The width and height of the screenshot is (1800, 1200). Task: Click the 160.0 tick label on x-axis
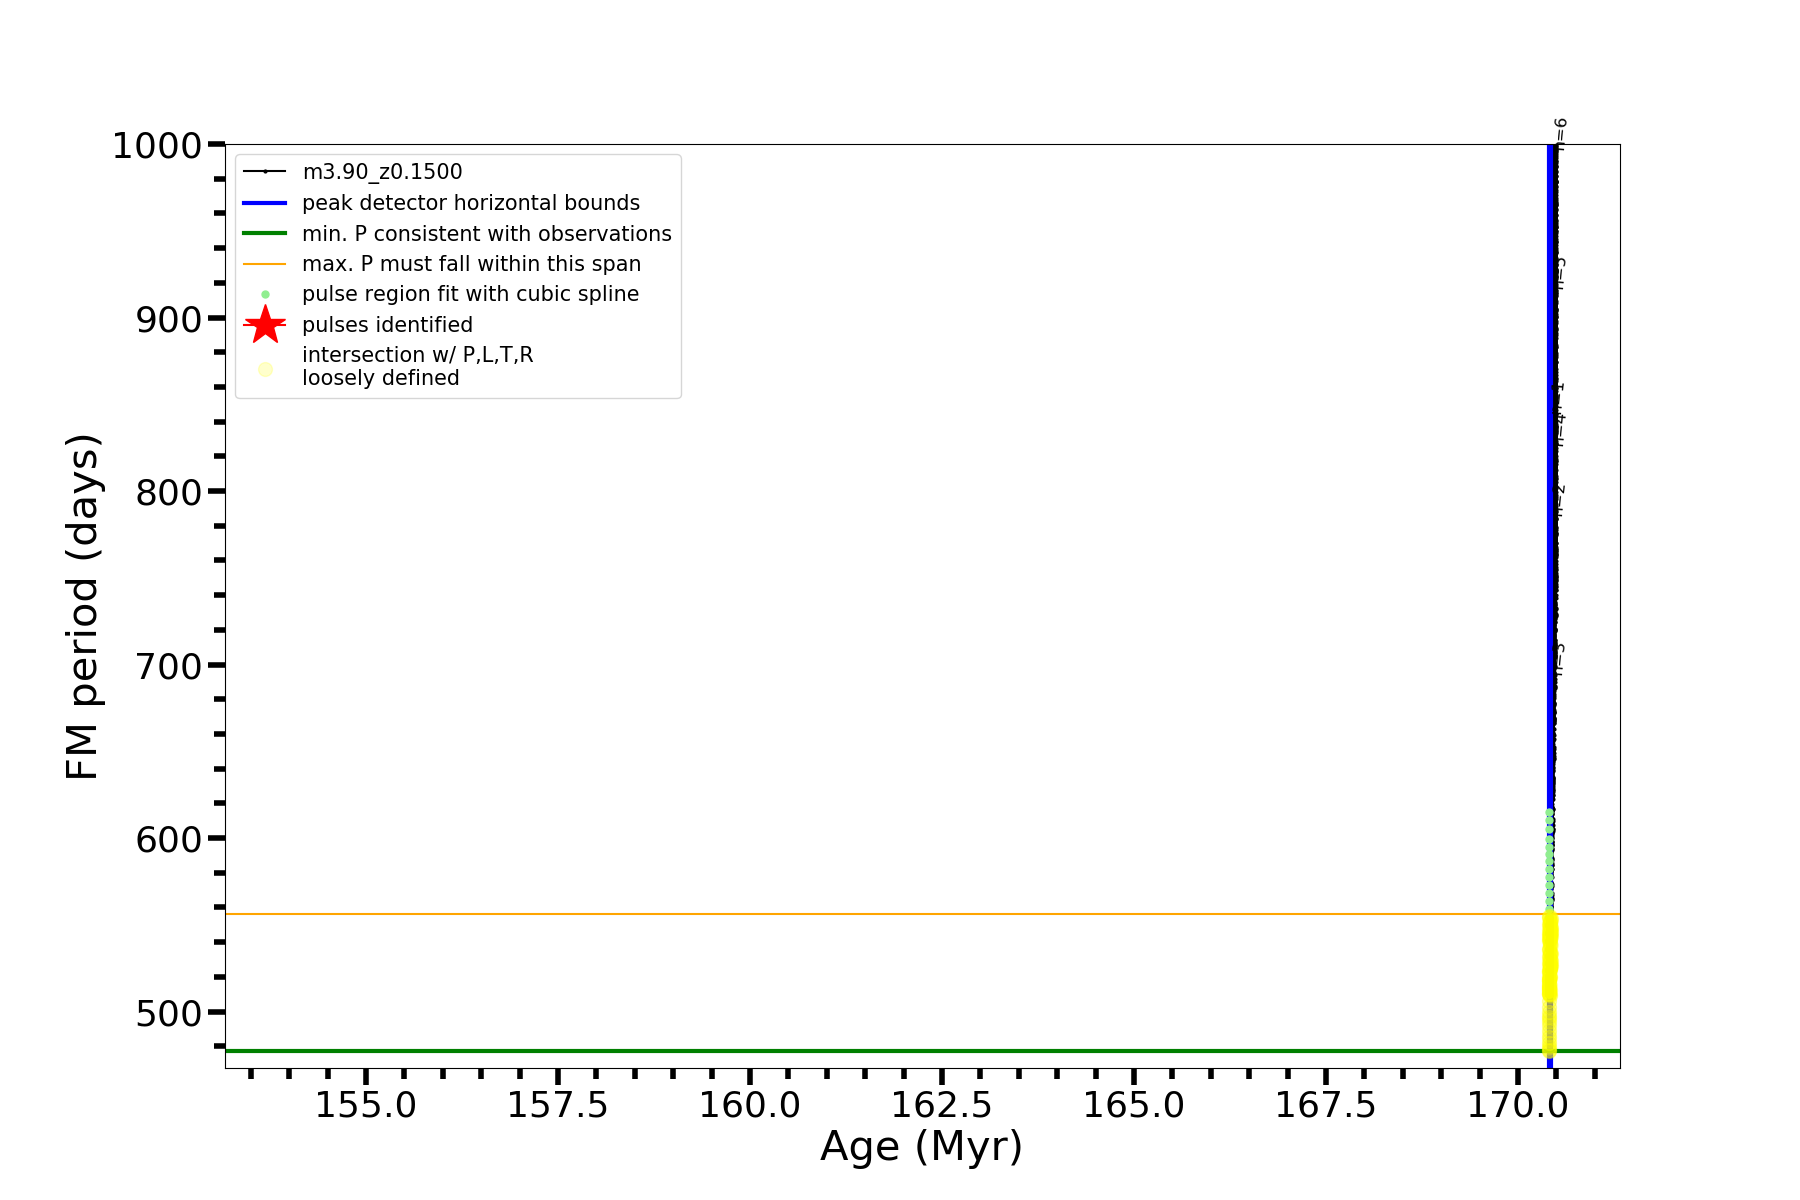coord(749,1105)
